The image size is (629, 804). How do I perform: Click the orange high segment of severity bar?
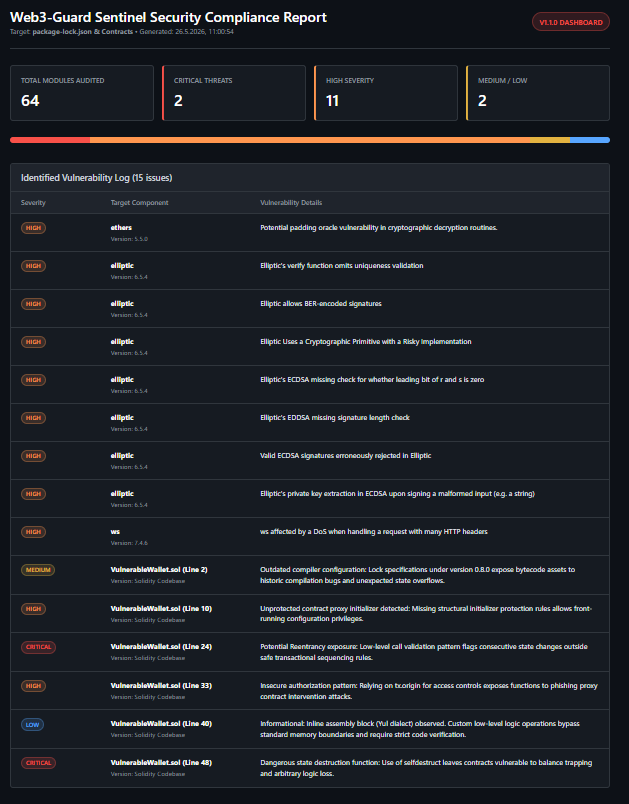tap(310, 140)
